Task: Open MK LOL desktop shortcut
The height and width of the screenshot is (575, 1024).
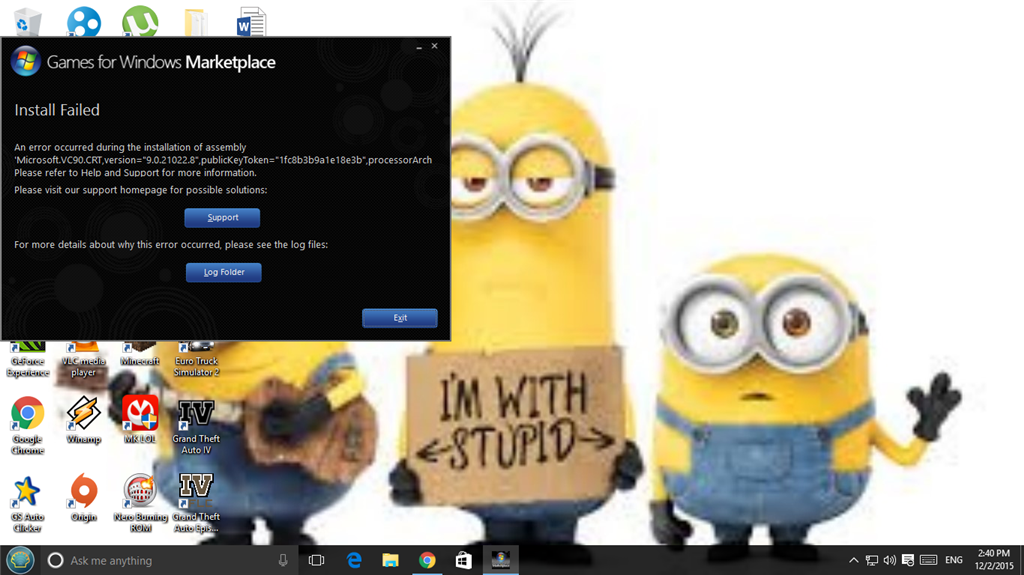Action: click(140, 419)
